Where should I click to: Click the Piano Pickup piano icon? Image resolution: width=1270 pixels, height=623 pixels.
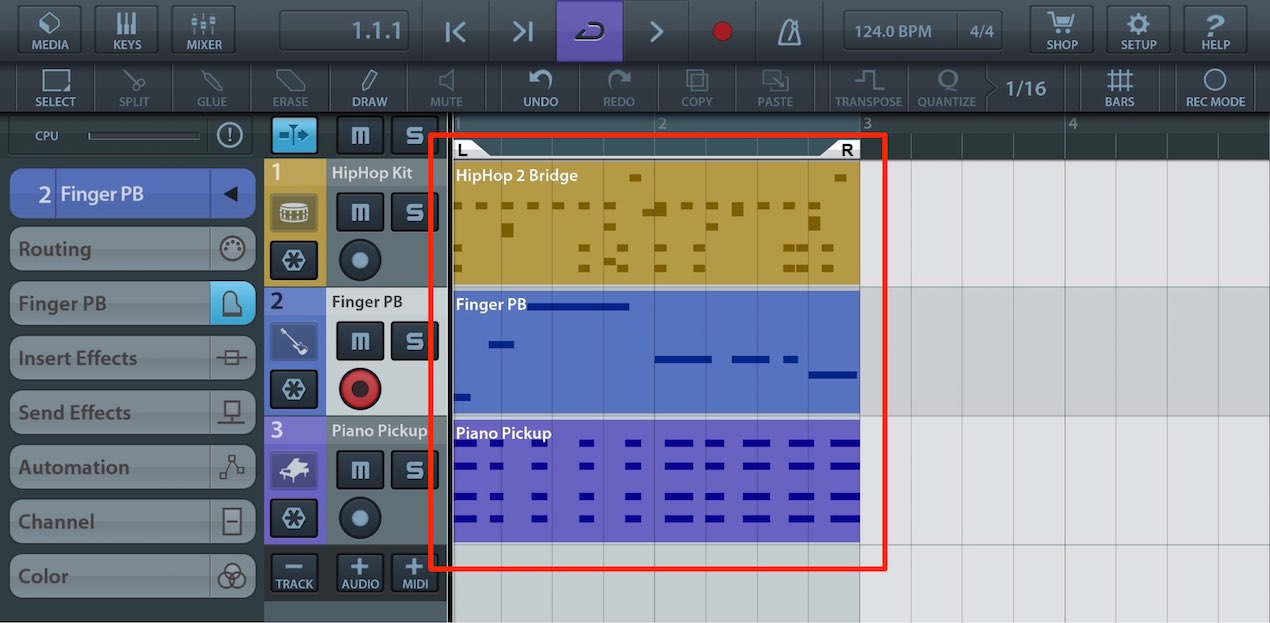click(294, 471)
